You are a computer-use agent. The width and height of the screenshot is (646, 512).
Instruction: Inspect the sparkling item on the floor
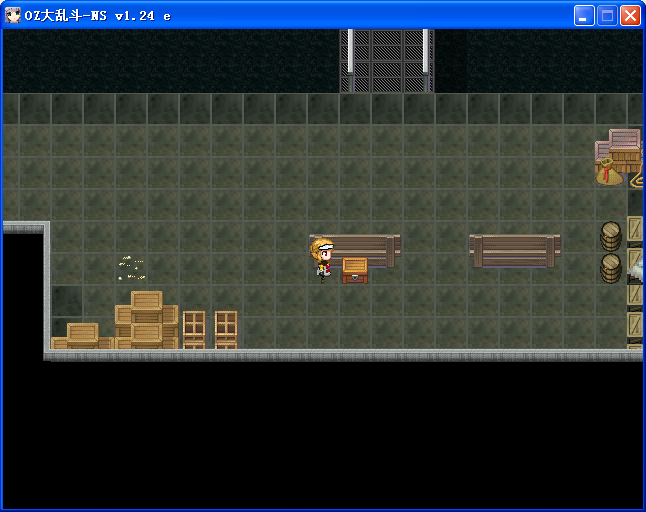point(132,268)
